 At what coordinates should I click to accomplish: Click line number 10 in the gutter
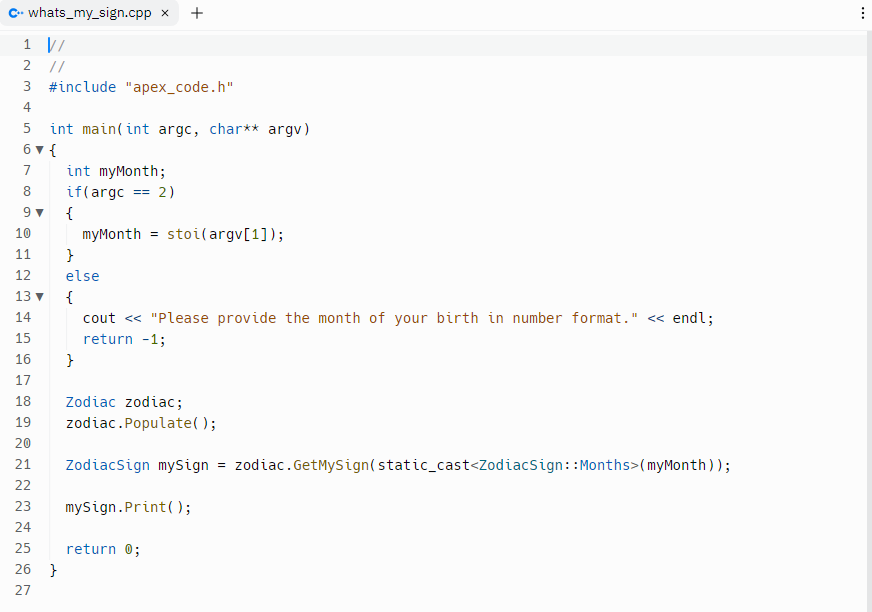coord(23,233)
